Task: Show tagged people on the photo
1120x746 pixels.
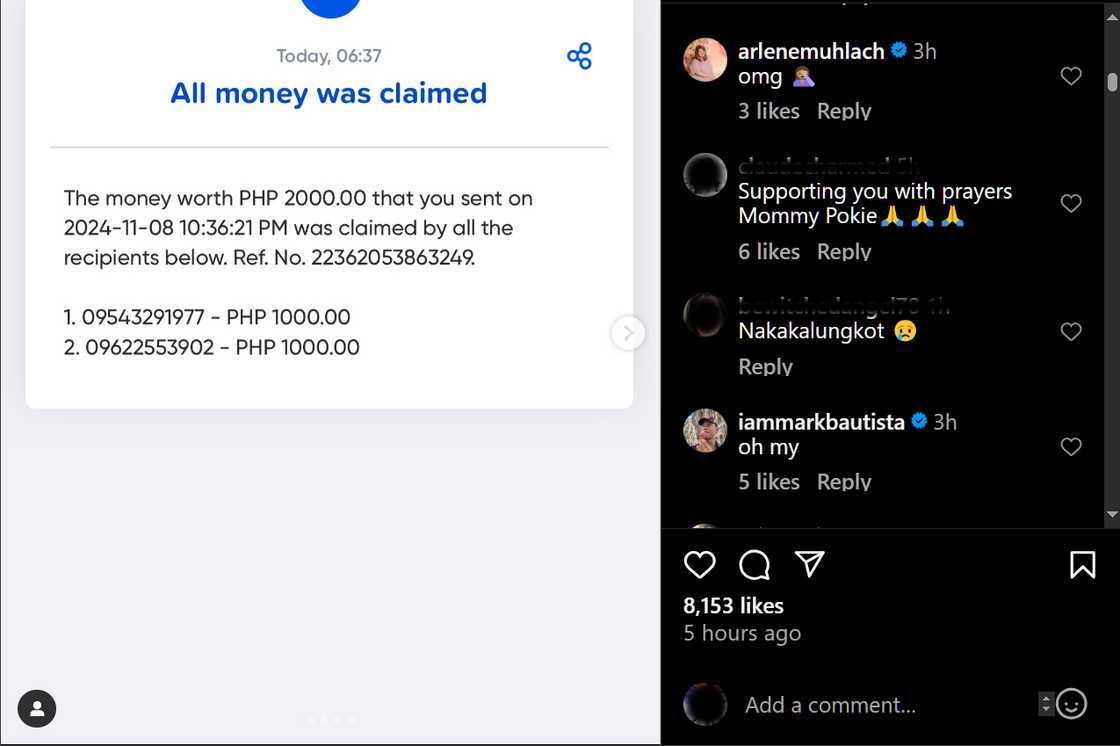Action: [37, 708]
